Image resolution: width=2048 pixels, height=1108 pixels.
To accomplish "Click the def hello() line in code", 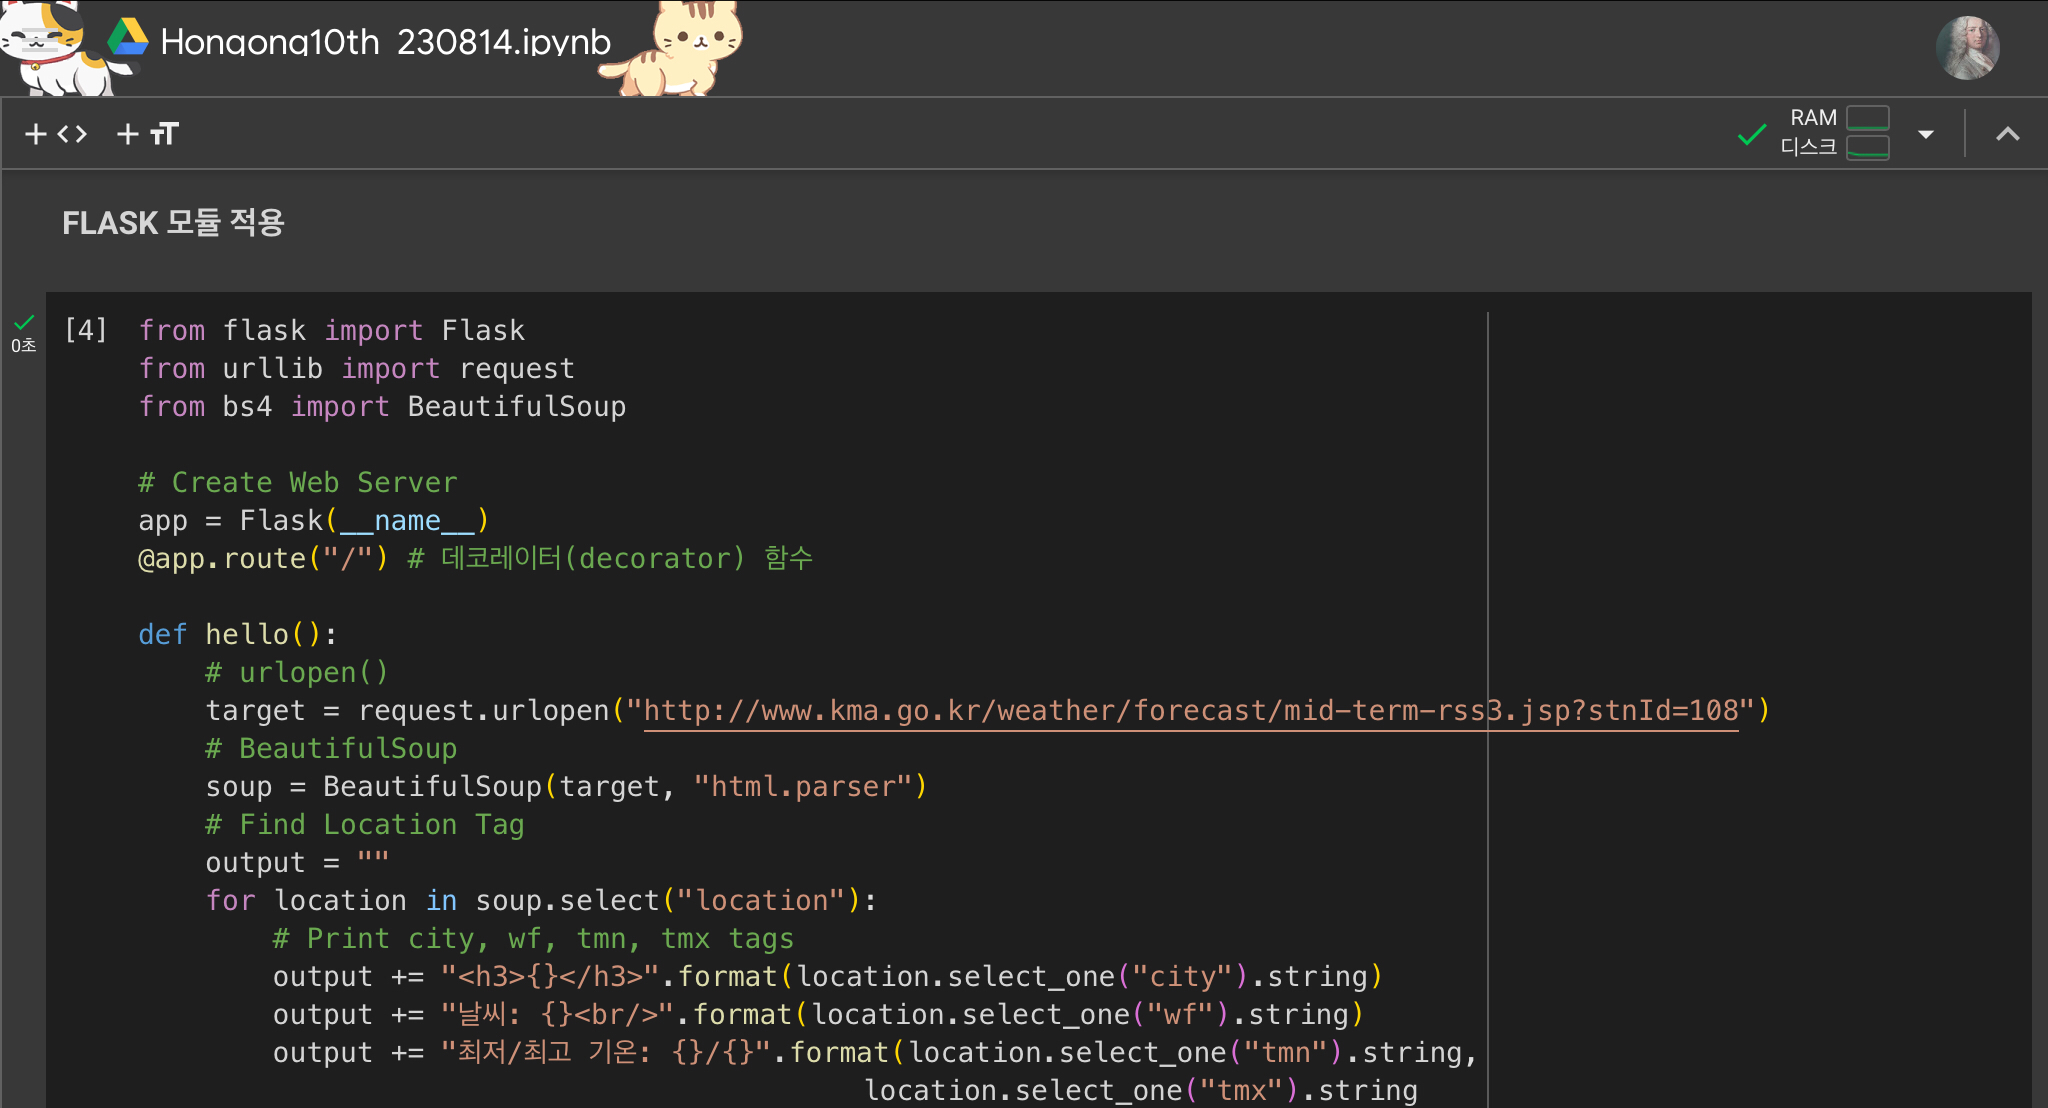I will (238, 635).
